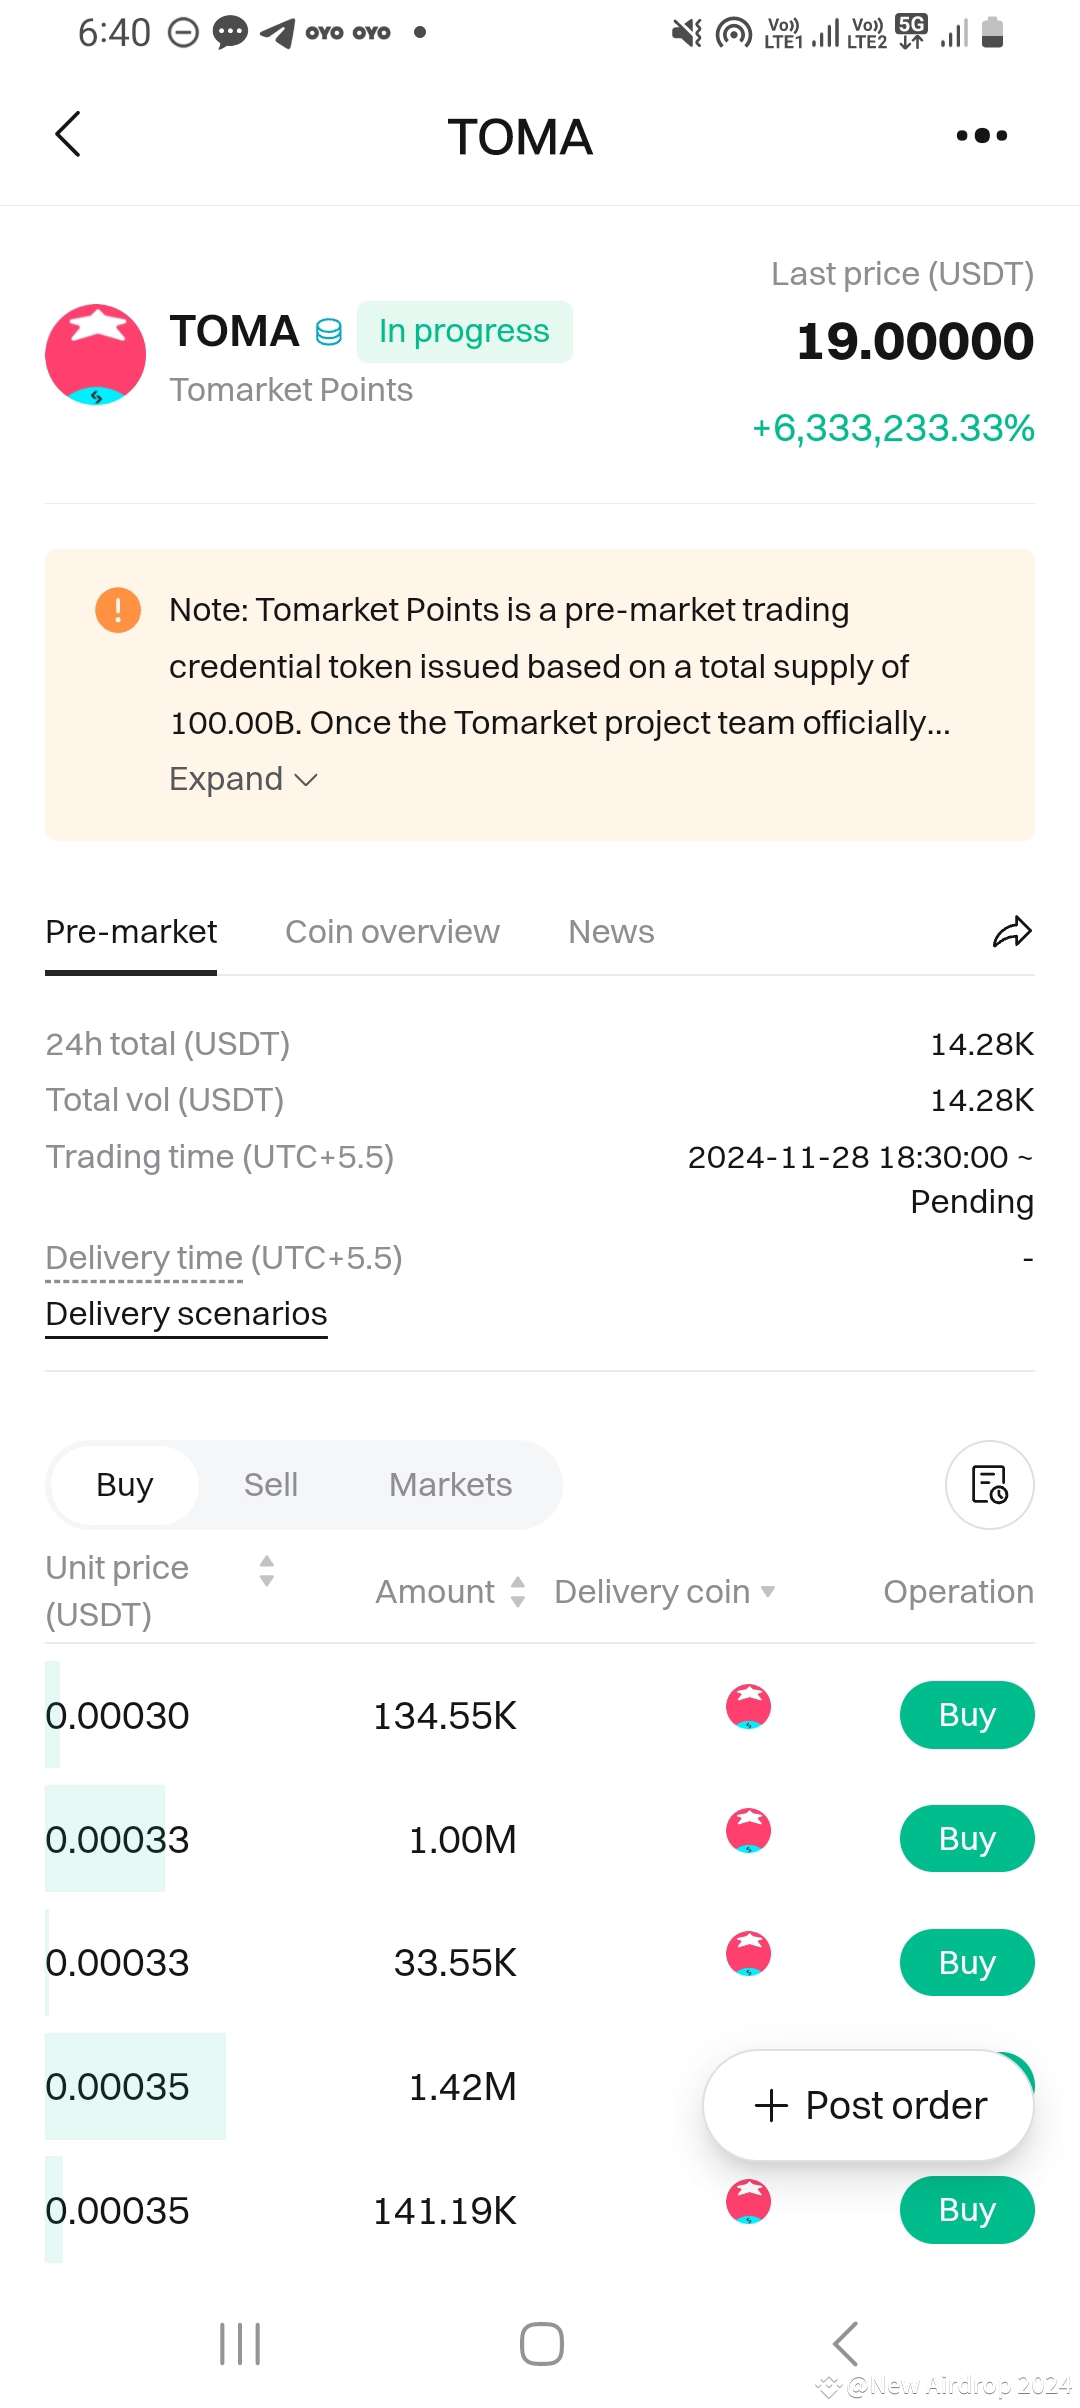
Task: Open the three-dot more options menu
Action: coord(981,135)
